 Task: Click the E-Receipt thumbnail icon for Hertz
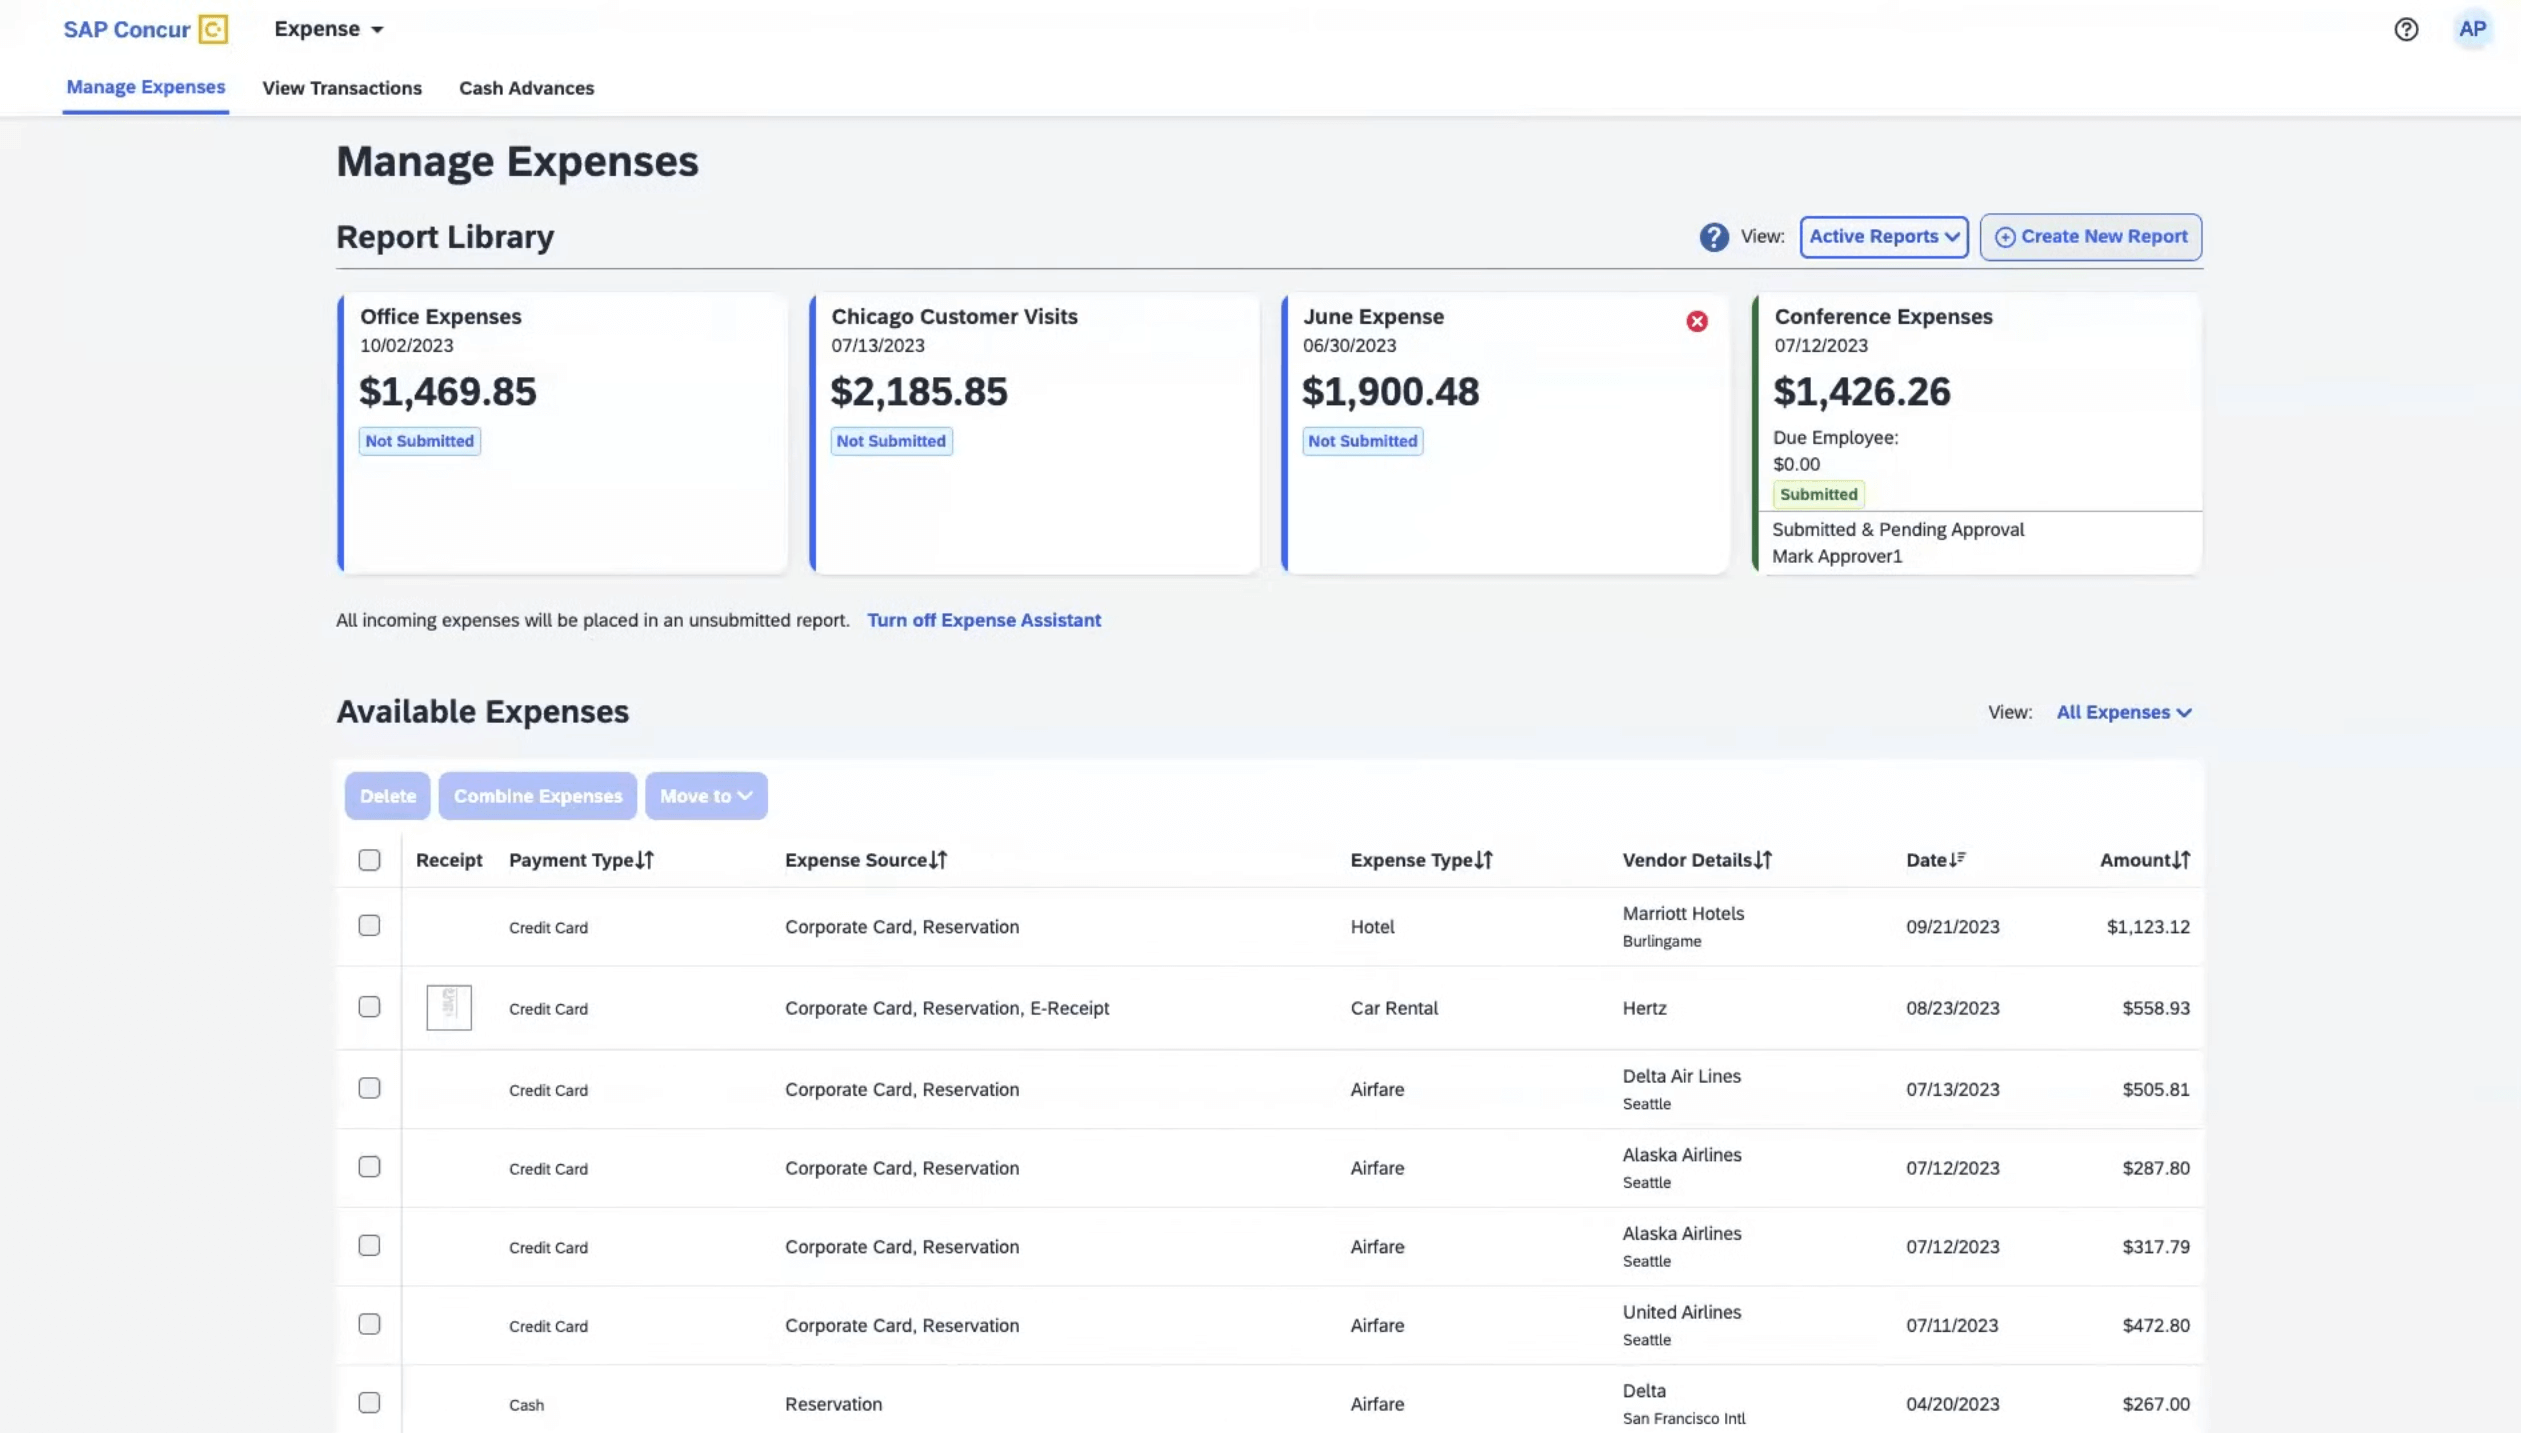point(447,1007)
